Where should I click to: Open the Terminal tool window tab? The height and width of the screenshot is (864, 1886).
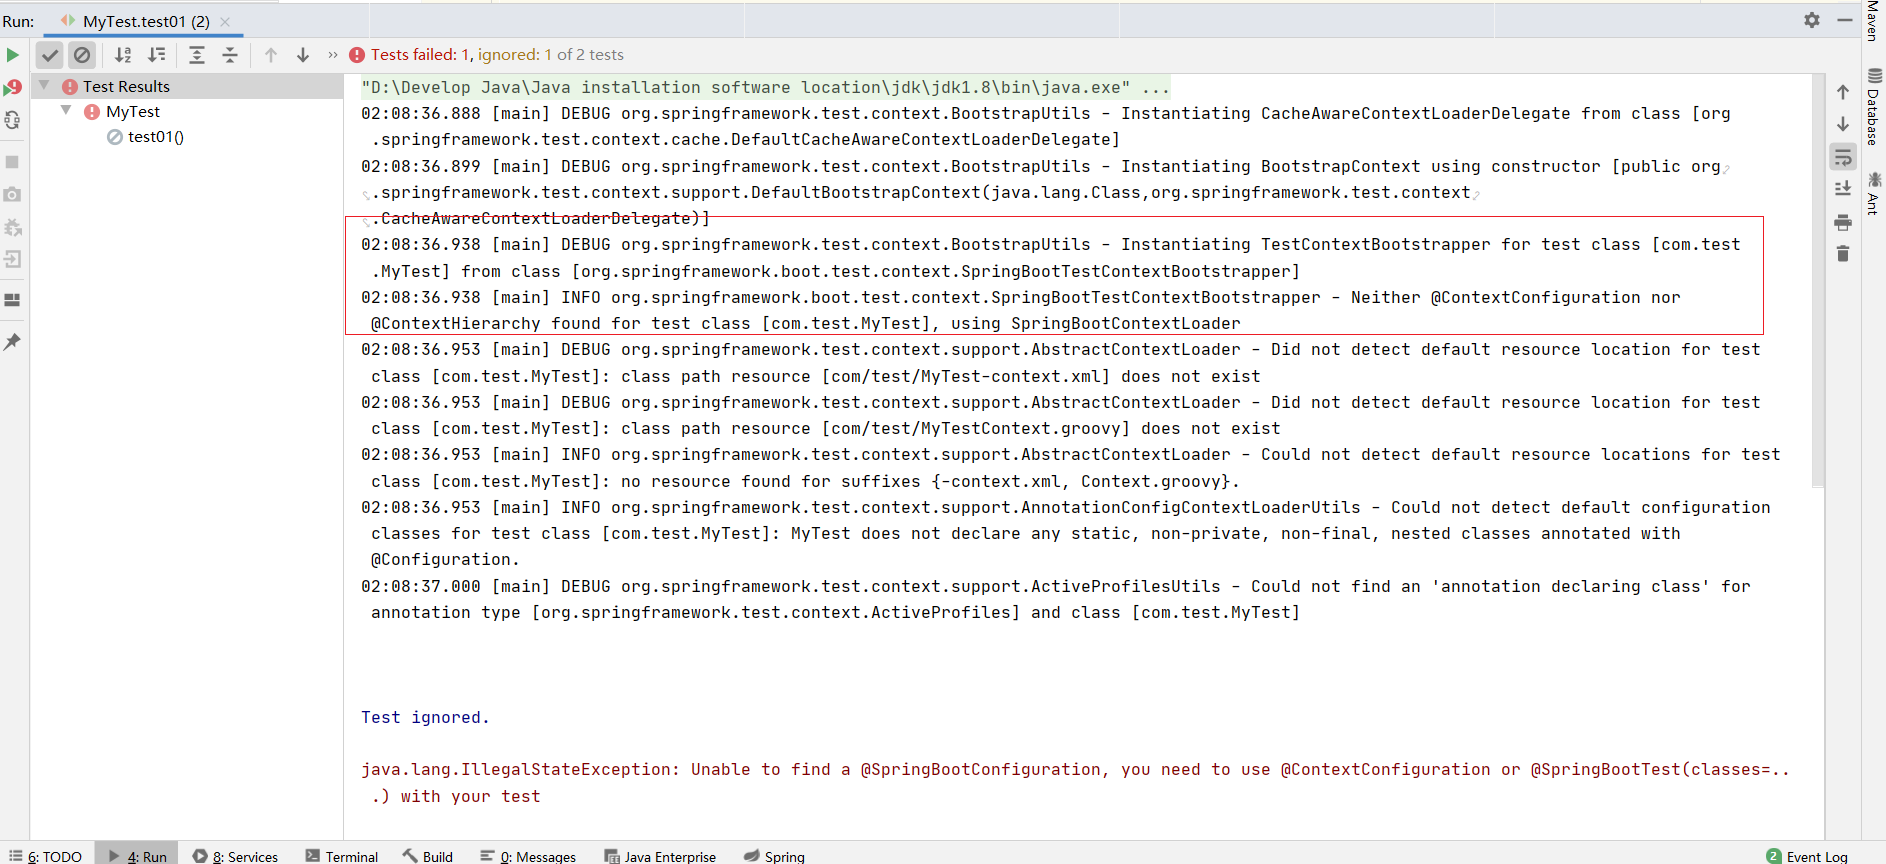(342, 856)
